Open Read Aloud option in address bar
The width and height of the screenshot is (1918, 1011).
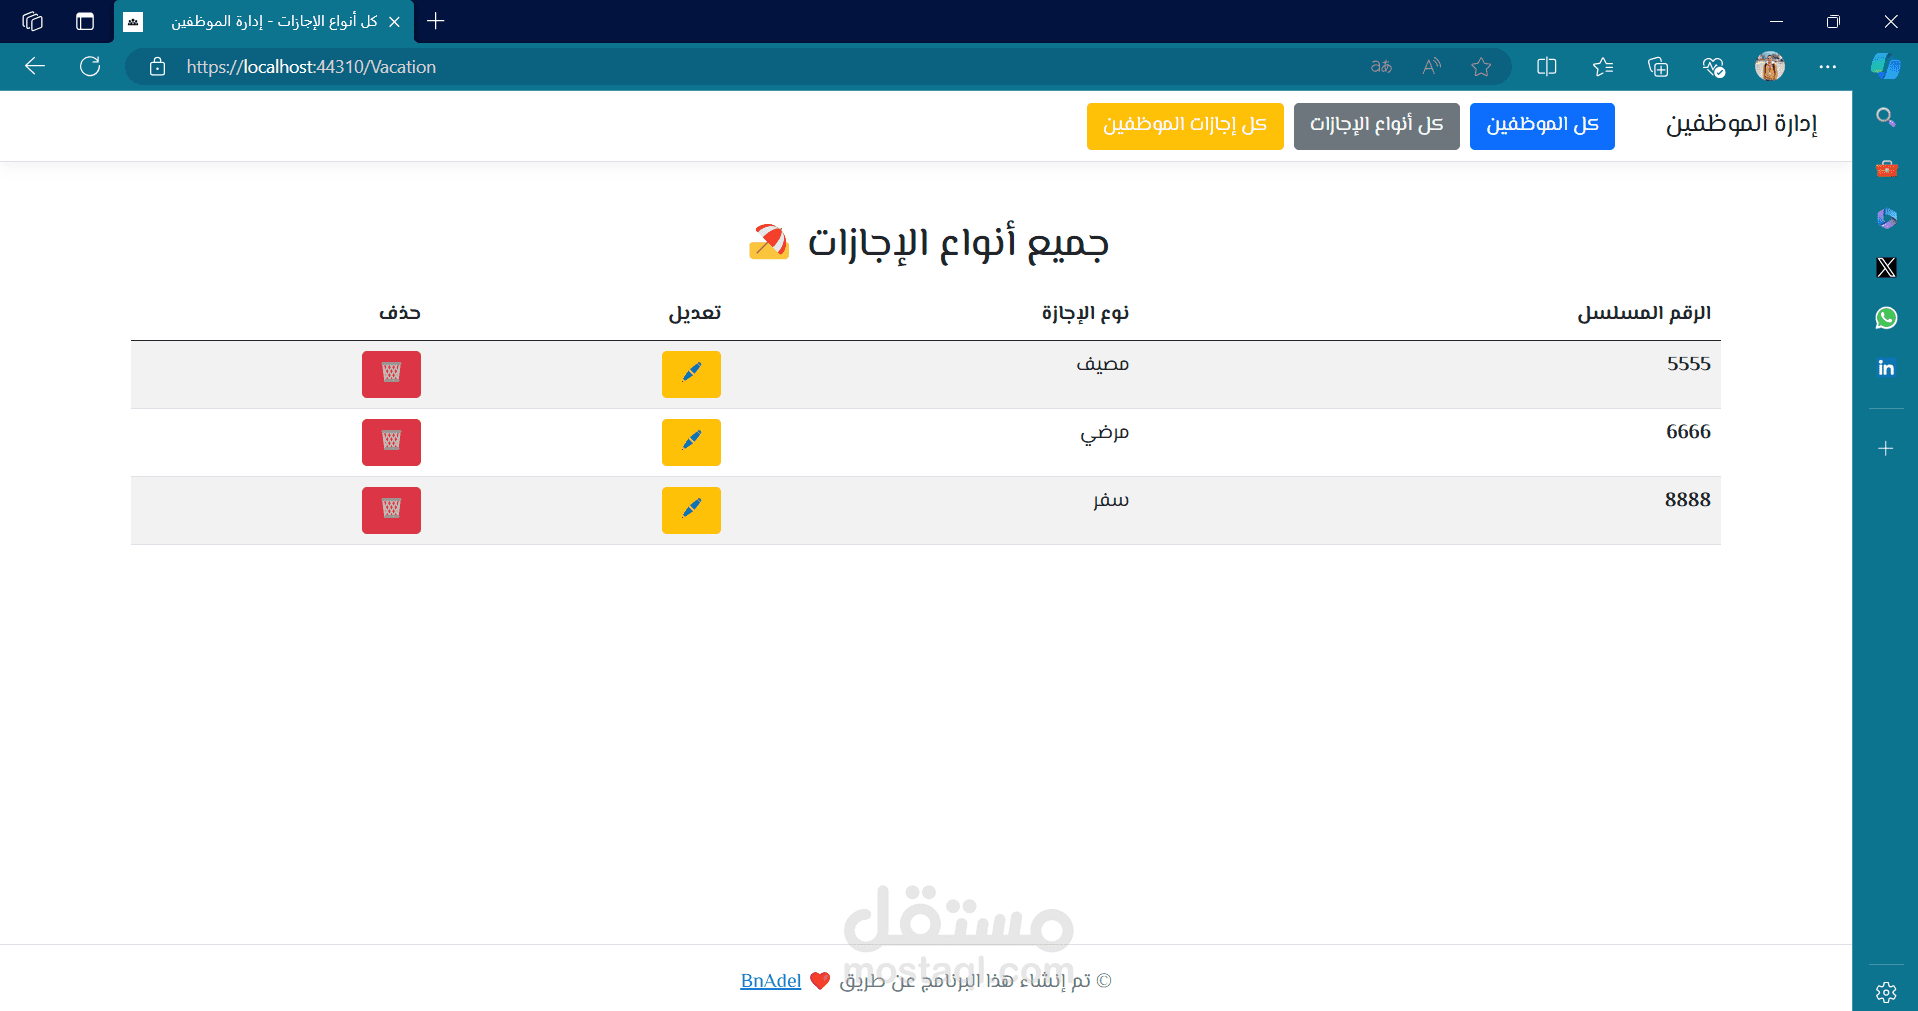pos(1432,67)
